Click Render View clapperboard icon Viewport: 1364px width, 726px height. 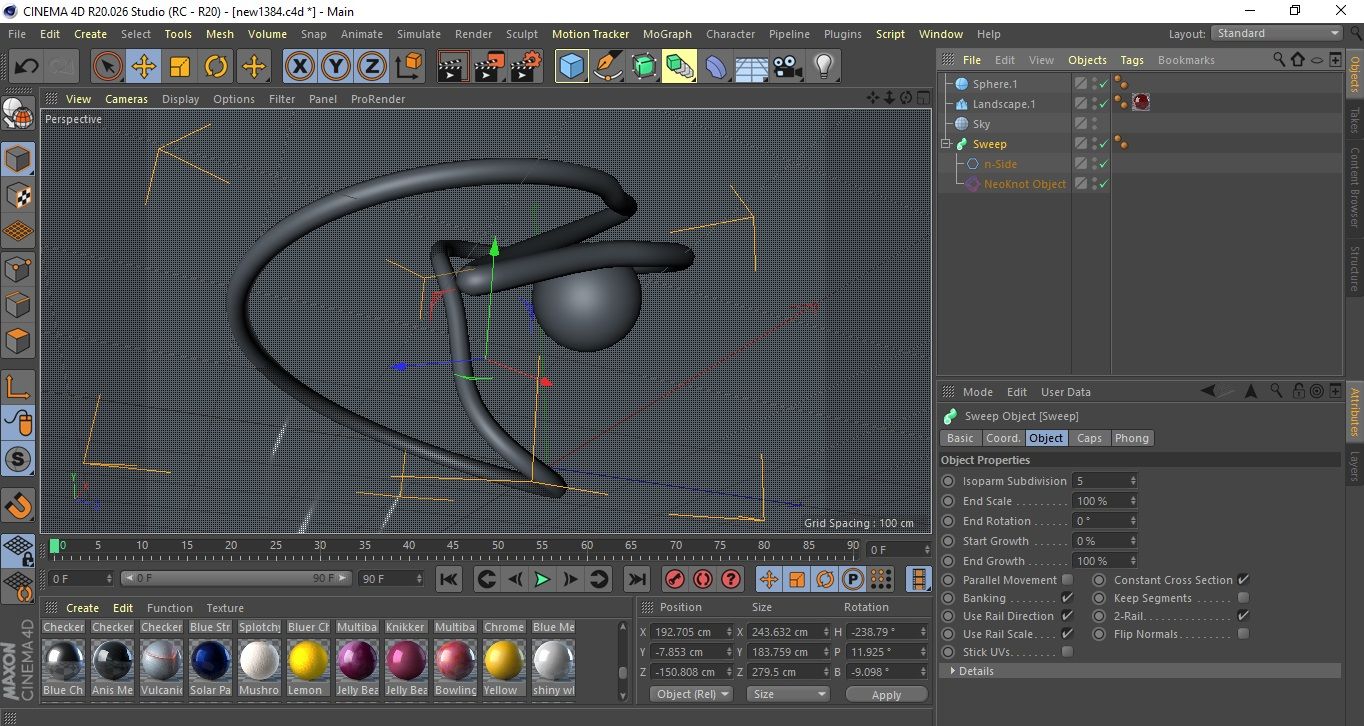pos(454,67)
